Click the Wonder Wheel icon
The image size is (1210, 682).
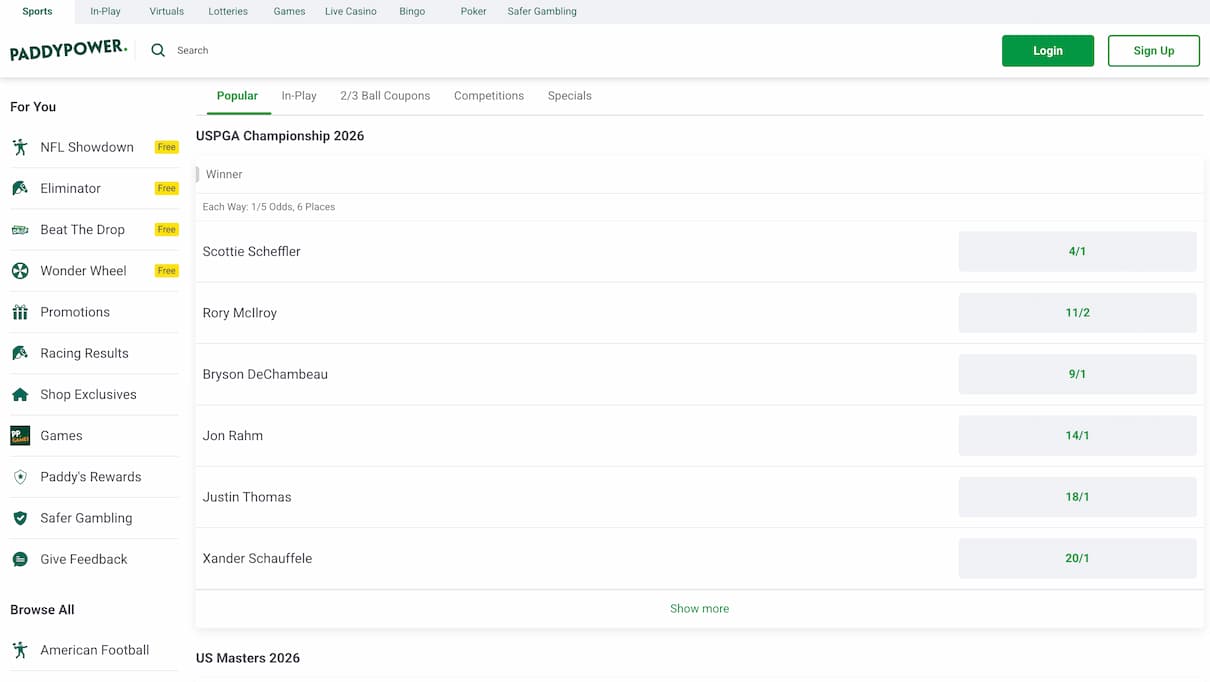20,271
